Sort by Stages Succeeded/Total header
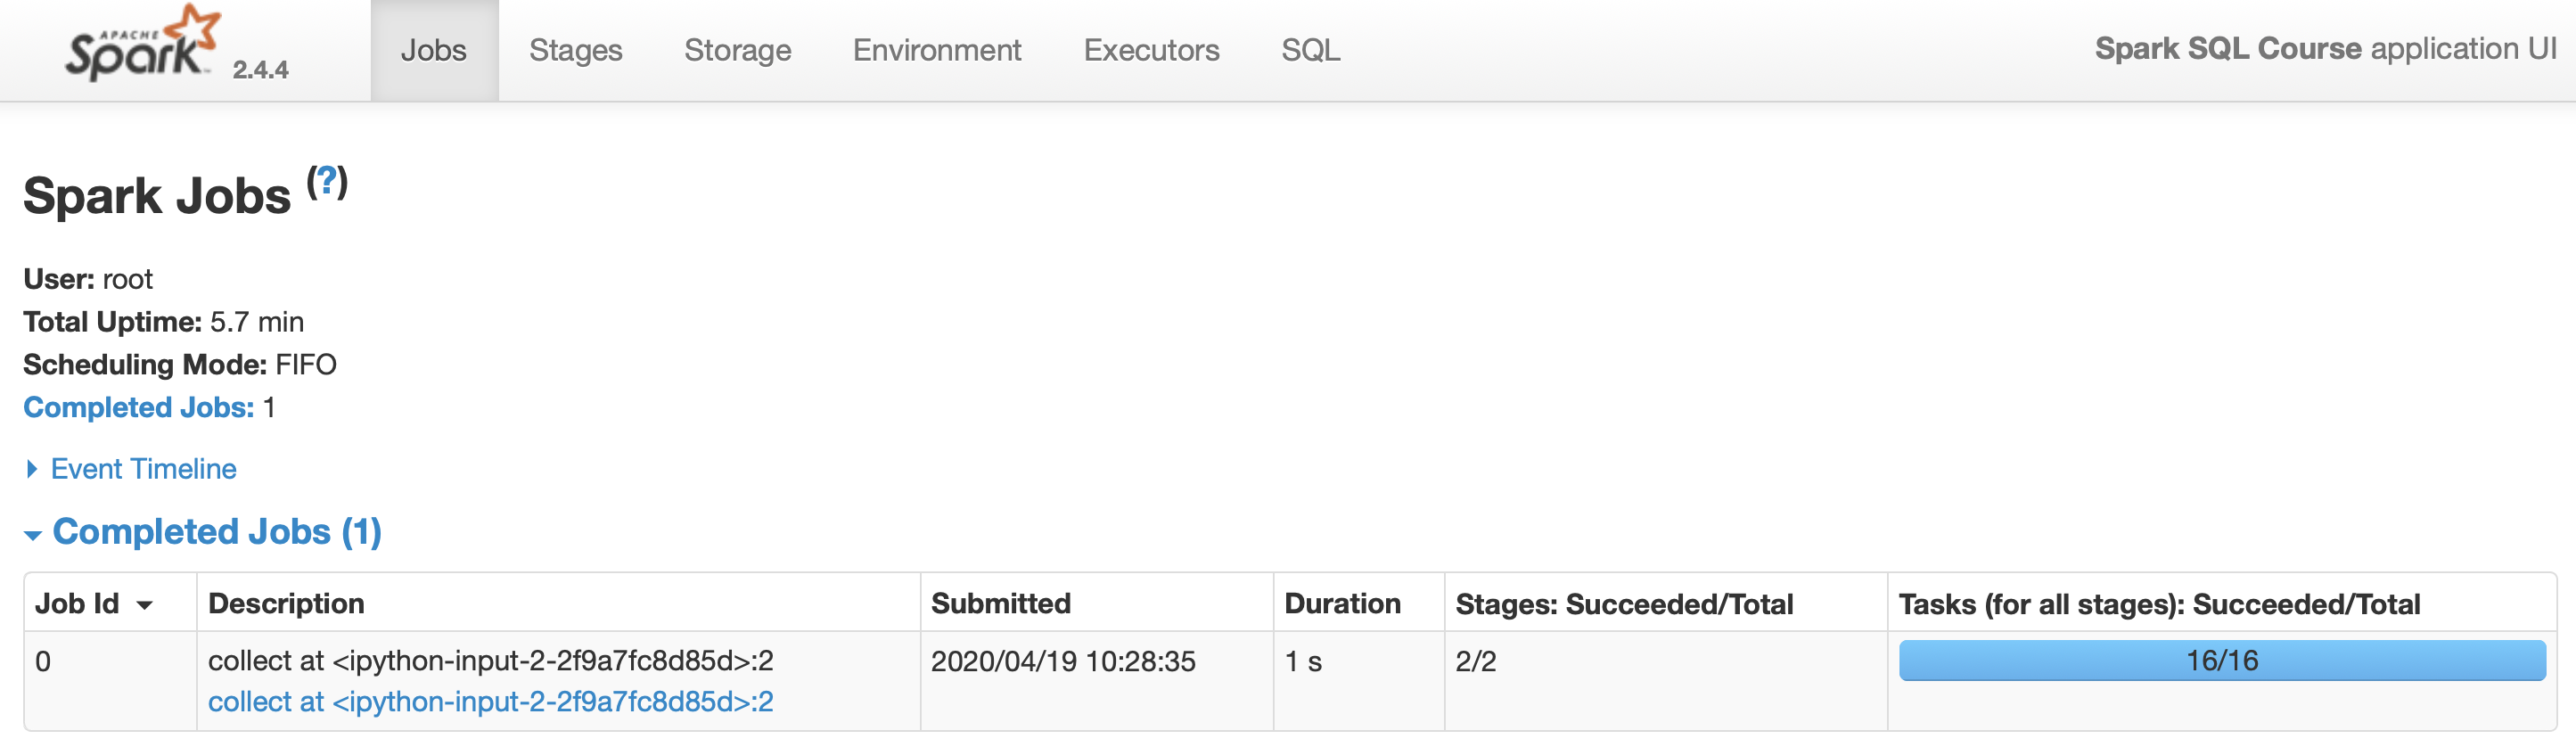The image size is (2576, 747). click(1624, 604)
